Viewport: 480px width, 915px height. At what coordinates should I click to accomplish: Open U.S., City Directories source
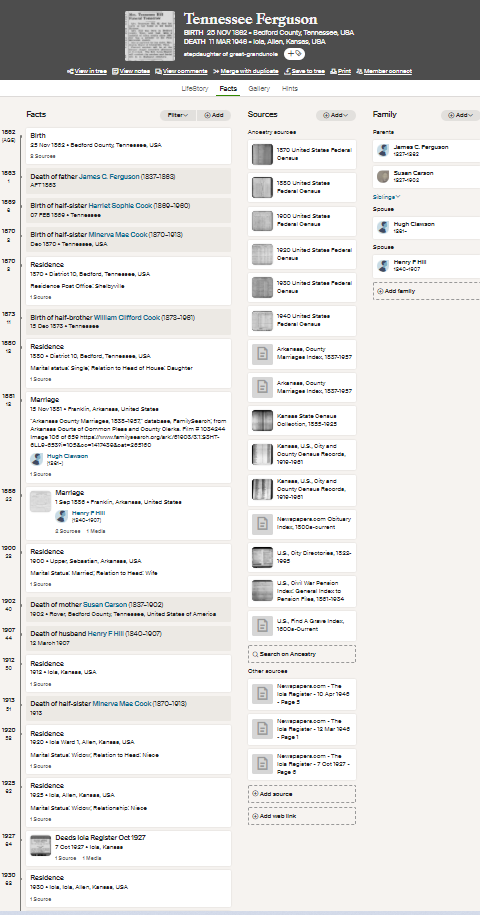click(302, 557)
